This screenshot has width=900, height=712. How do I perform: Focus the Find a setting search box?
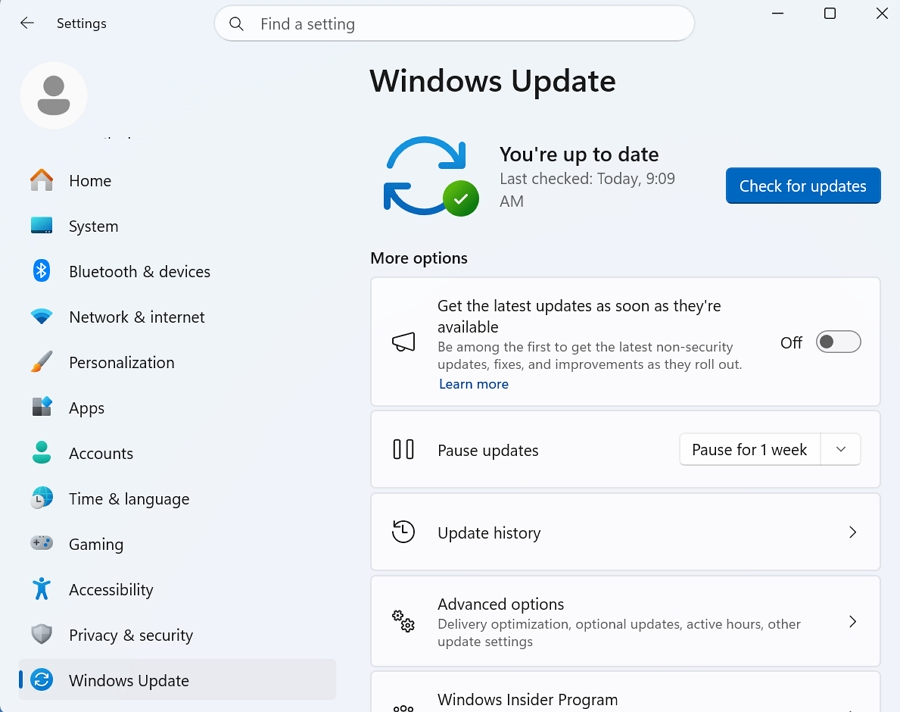click(x=455, y=24)
